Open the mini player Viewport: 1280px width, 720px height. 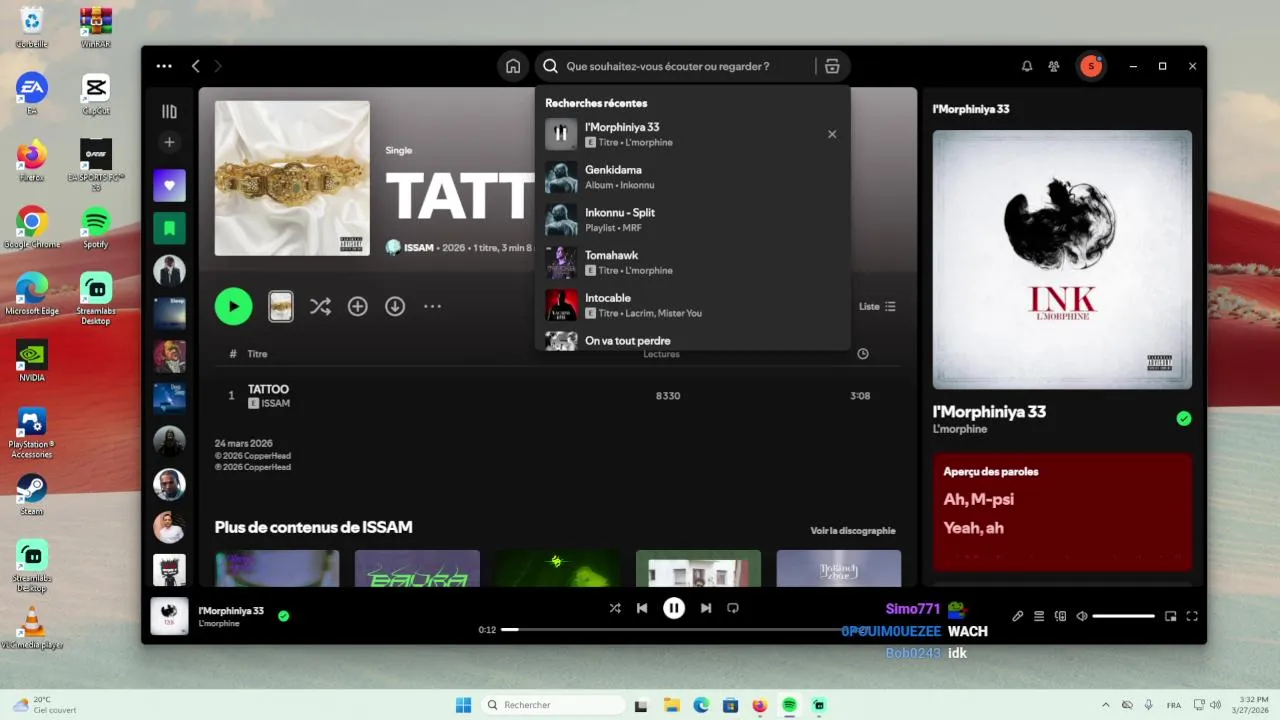[1171, 617]
